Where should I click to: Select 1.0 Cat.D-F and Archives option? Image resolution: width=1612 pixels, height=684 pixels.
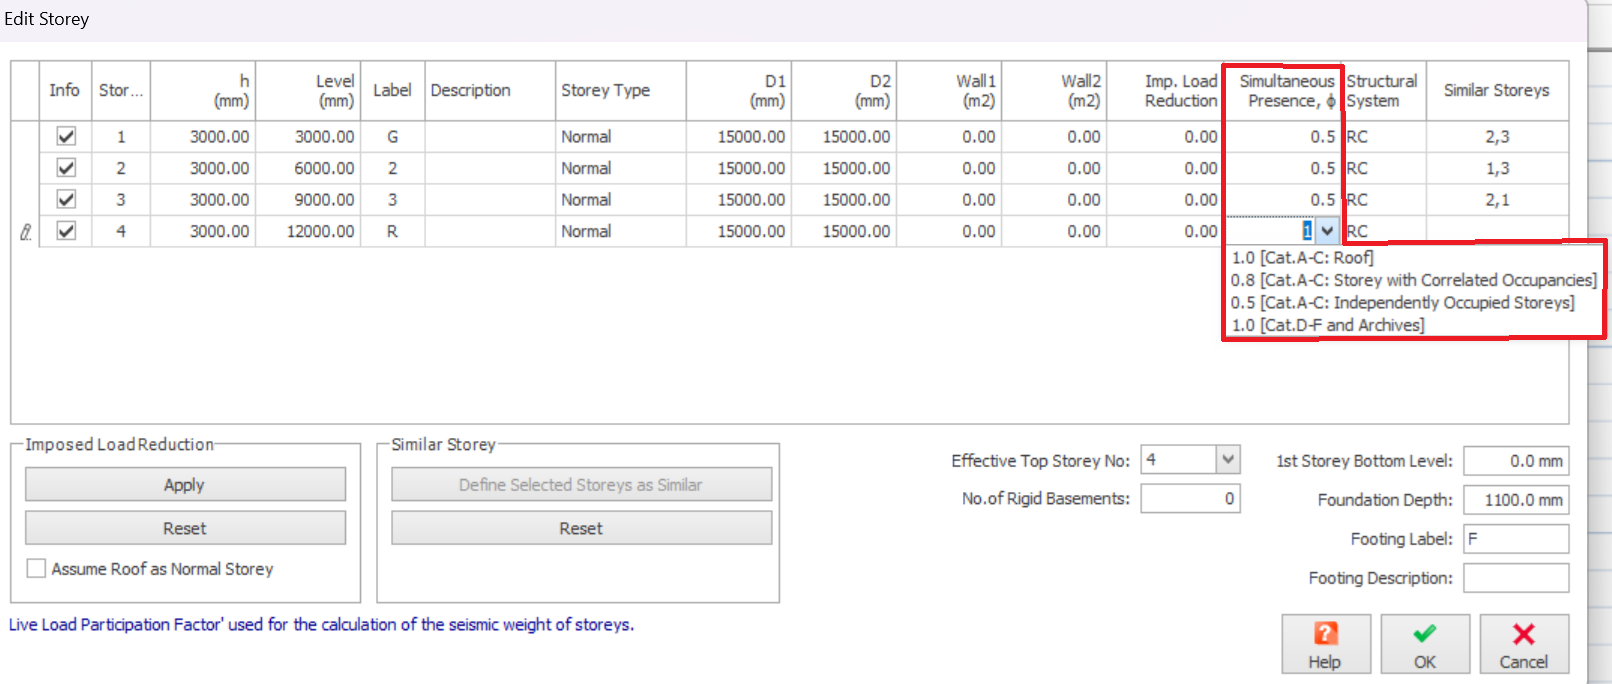click(1327, 325)
